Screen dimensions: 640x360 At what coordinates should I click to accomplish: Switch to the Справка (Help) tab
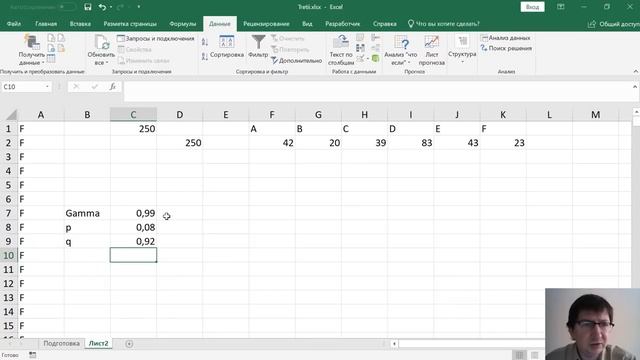pyautogui.click(x=384, y=24)
